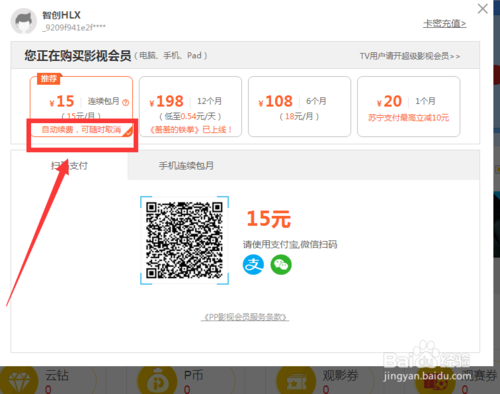Click the Alipay payment icon
The height and width of the screenshot is (394, 500).
253,265
